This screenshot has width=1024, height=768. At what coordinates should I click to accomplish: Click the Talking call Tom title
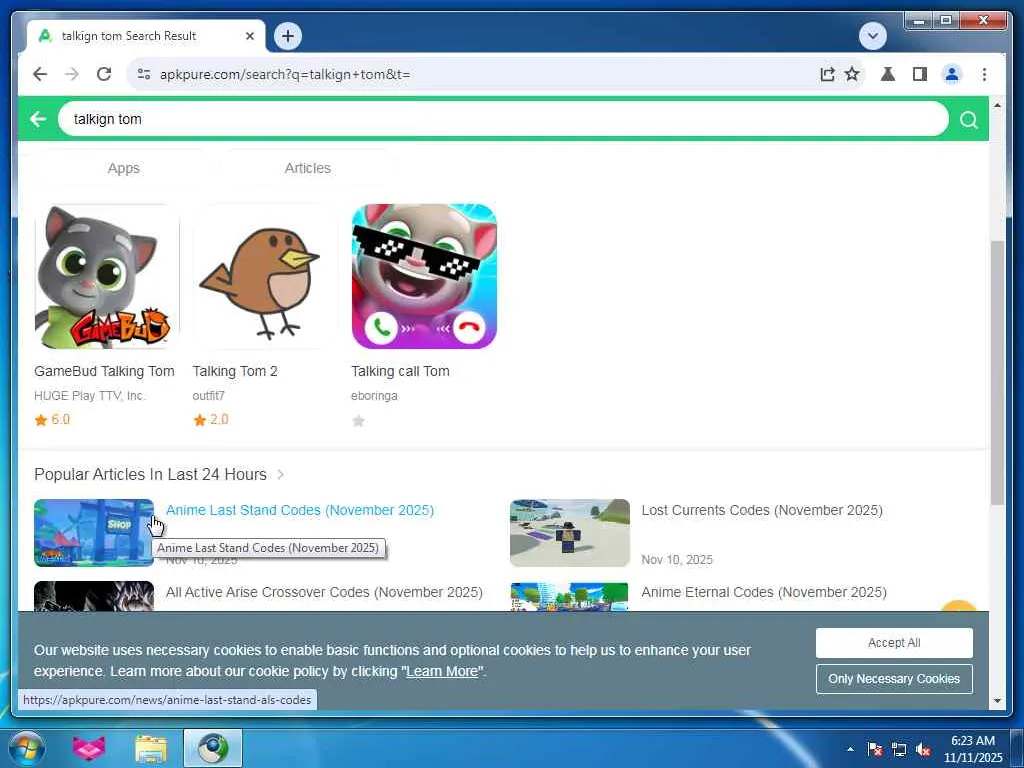tap(400, 371)
